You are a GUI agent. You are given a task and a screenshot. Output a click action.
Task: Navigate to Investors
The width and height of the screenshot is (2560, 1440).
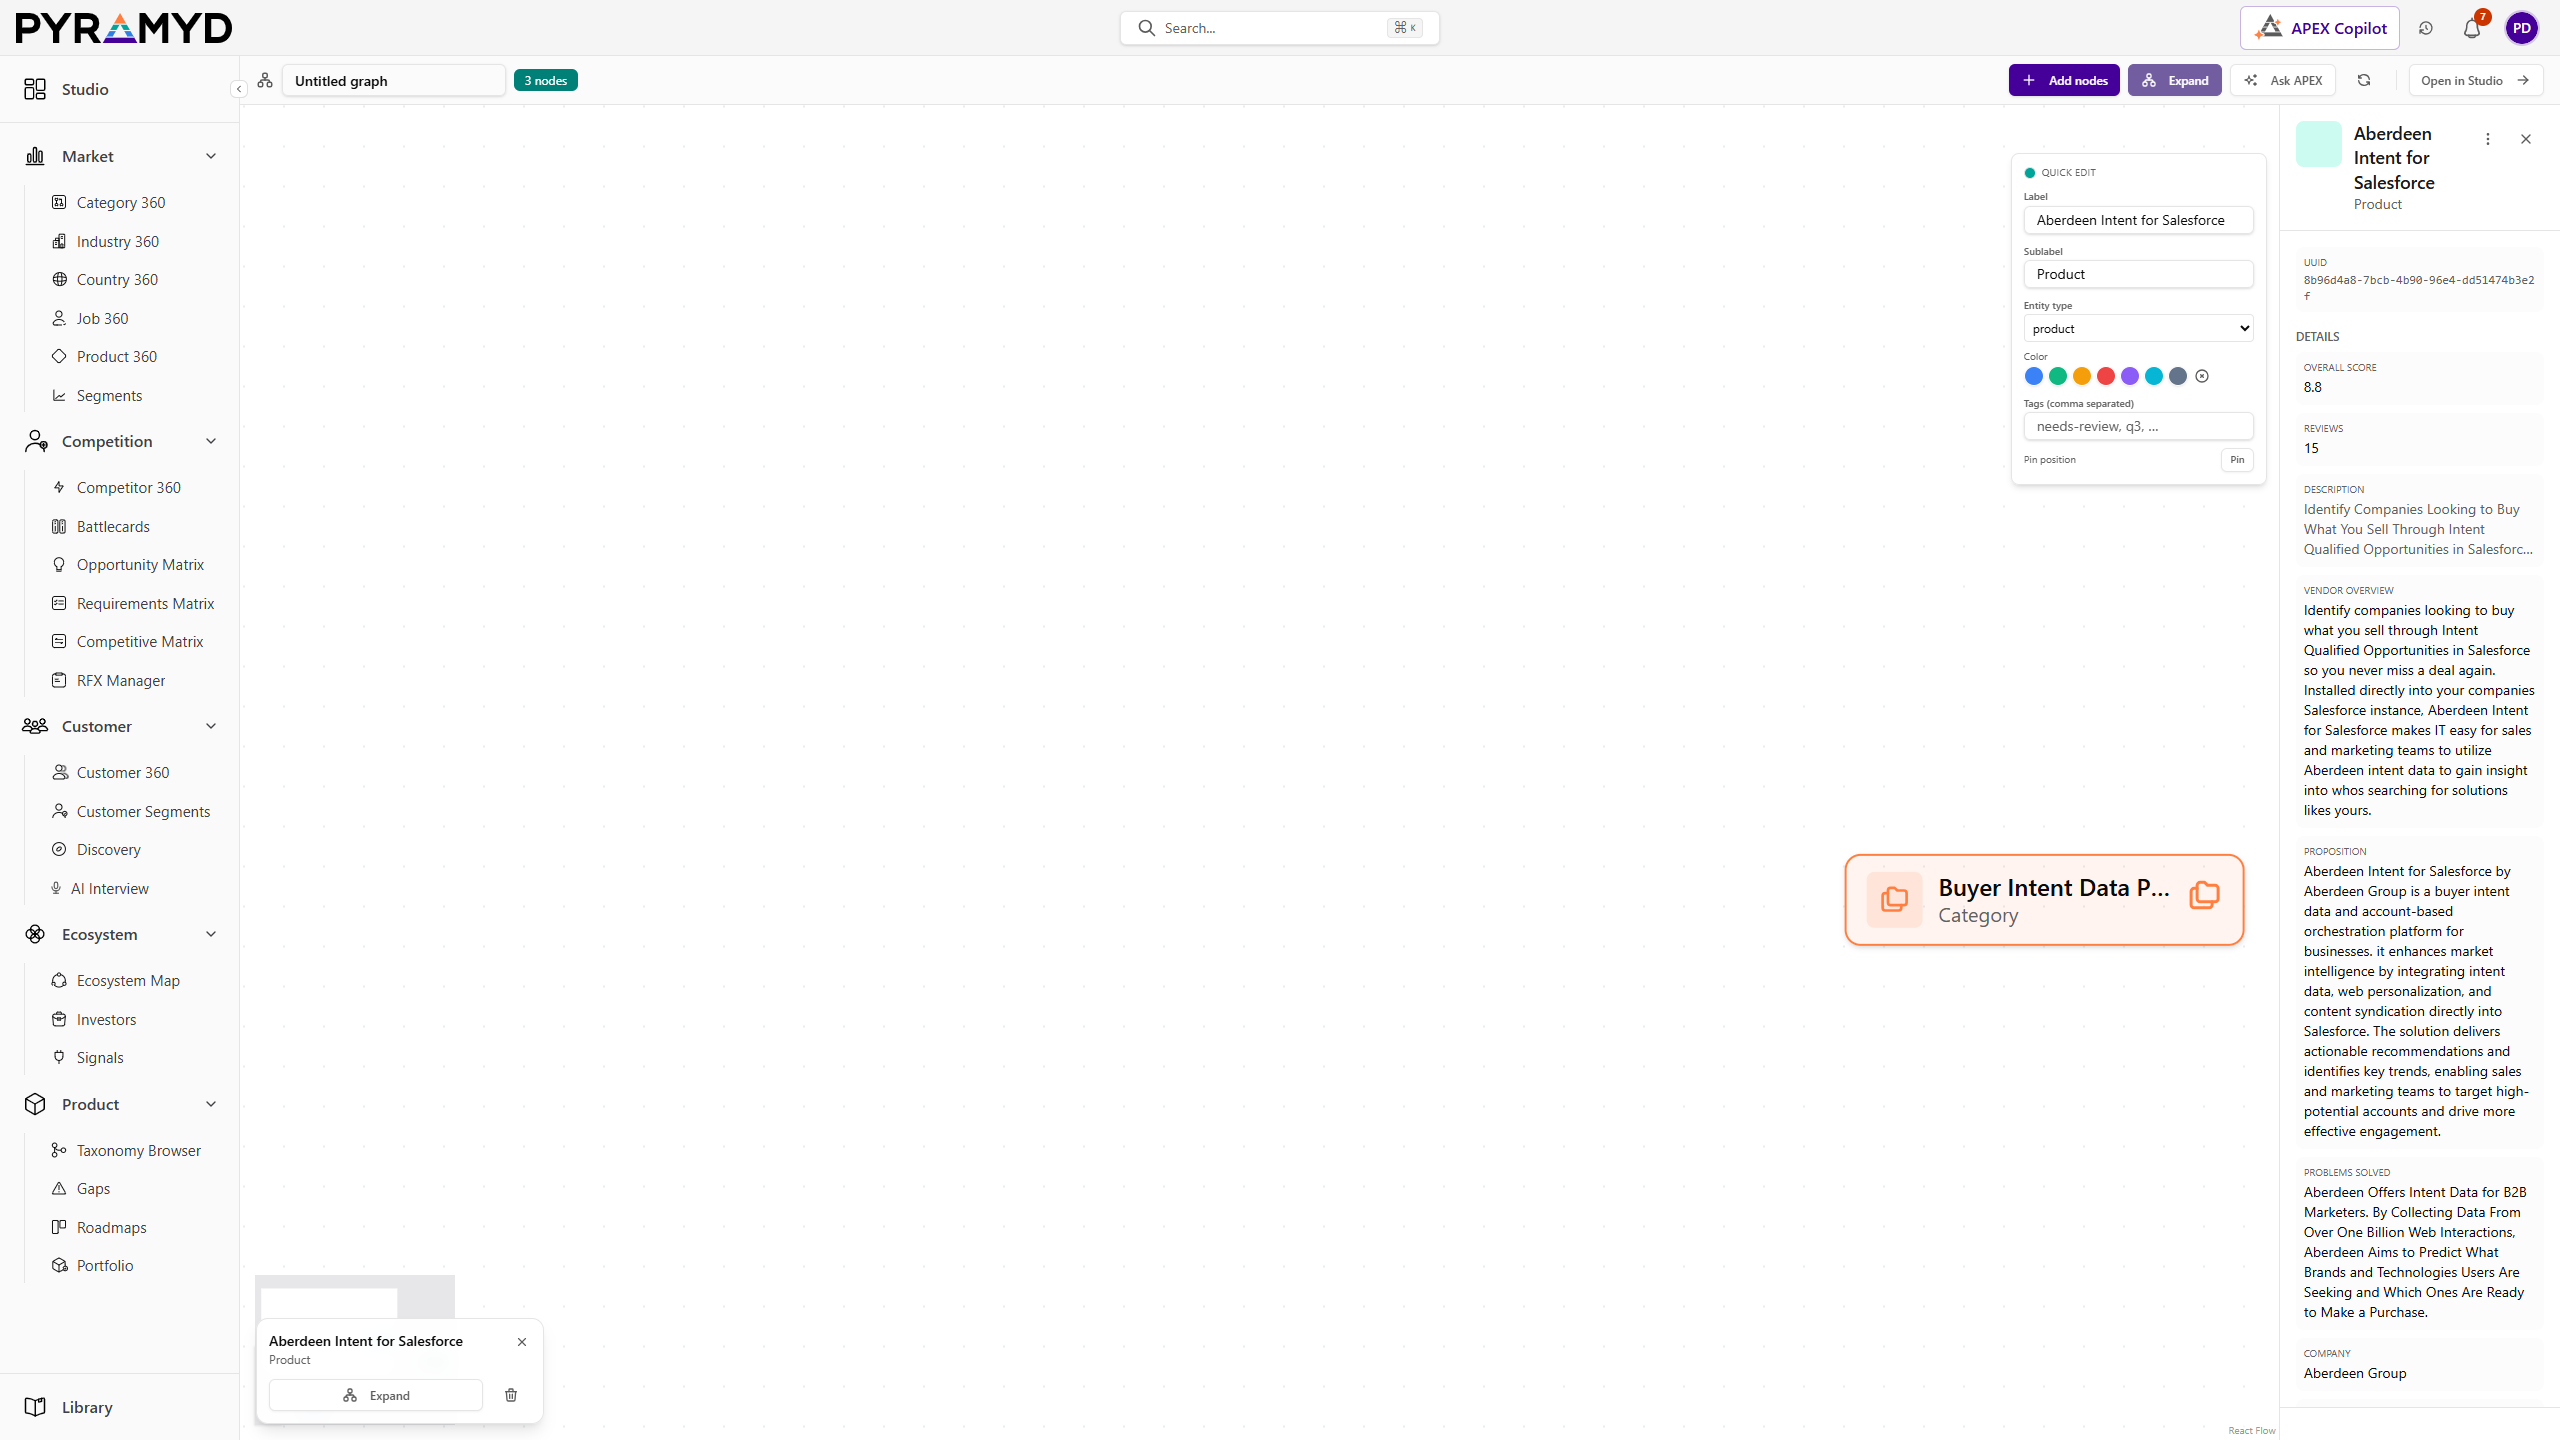click(x=106, y=1020)
